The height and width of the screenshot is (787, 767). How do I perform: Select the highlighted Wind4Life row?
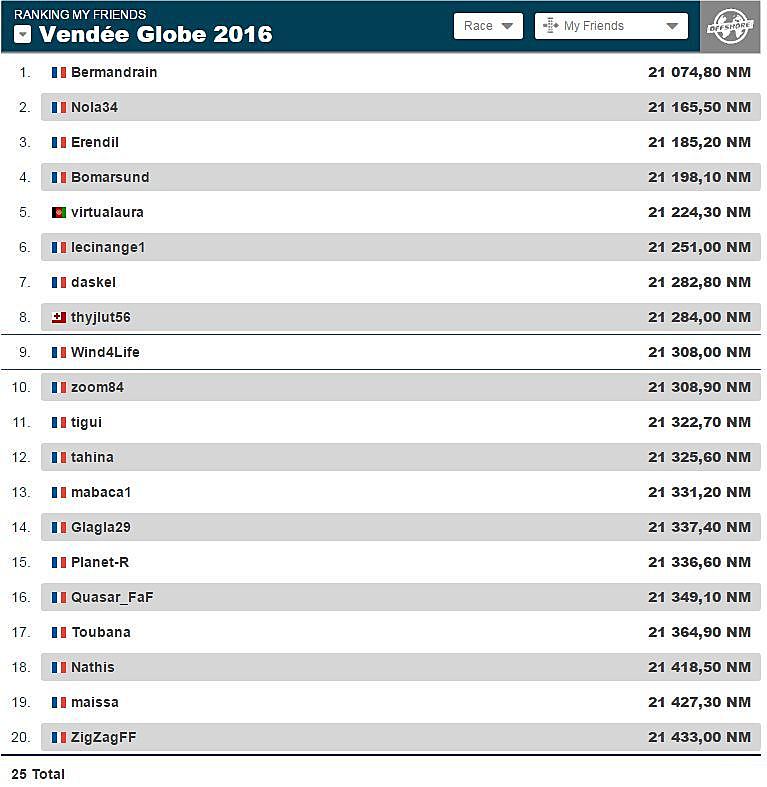[381, 352]
